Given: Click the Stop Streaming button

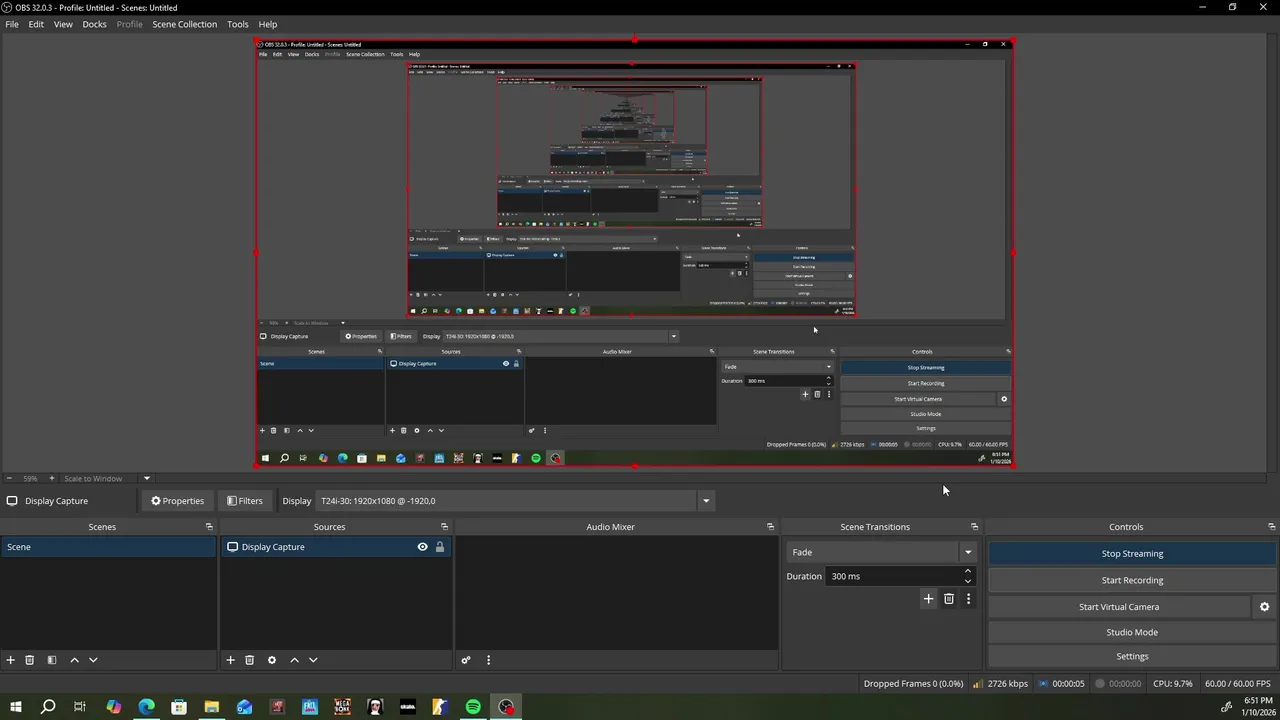Looking at the screenshot, I should 1132,554.
